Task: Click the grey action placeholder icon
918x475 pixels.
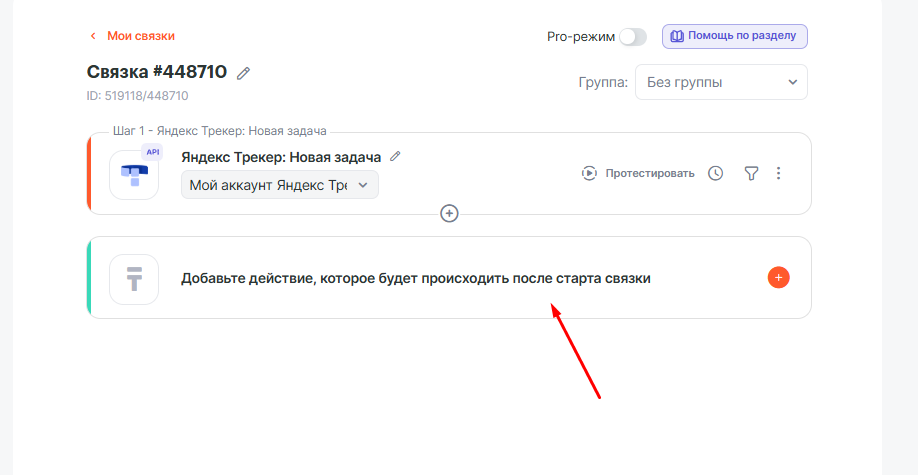Action: click(134, 278)
